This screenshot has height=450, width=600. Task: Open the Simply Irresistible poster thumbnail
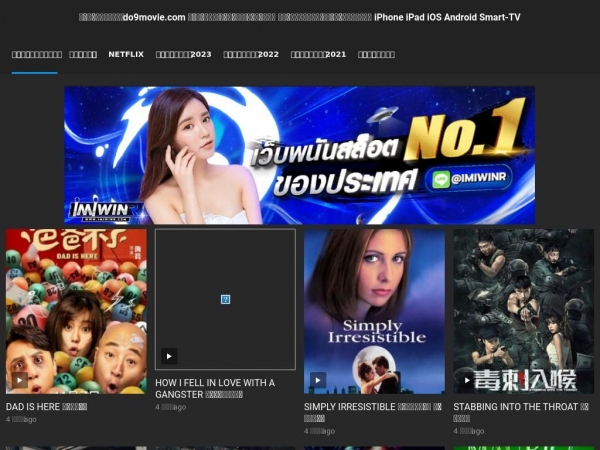pos(374,311)
